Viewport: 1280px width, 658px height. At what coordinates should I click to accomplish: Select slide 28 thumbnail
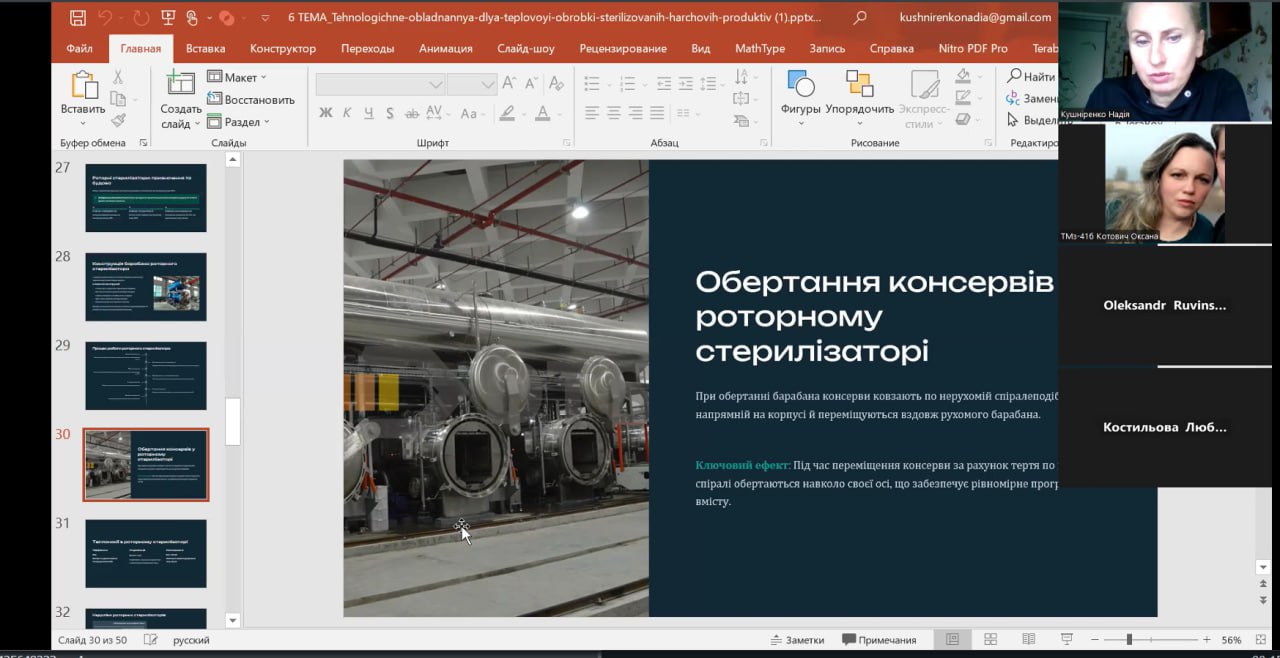pos(146,286)
